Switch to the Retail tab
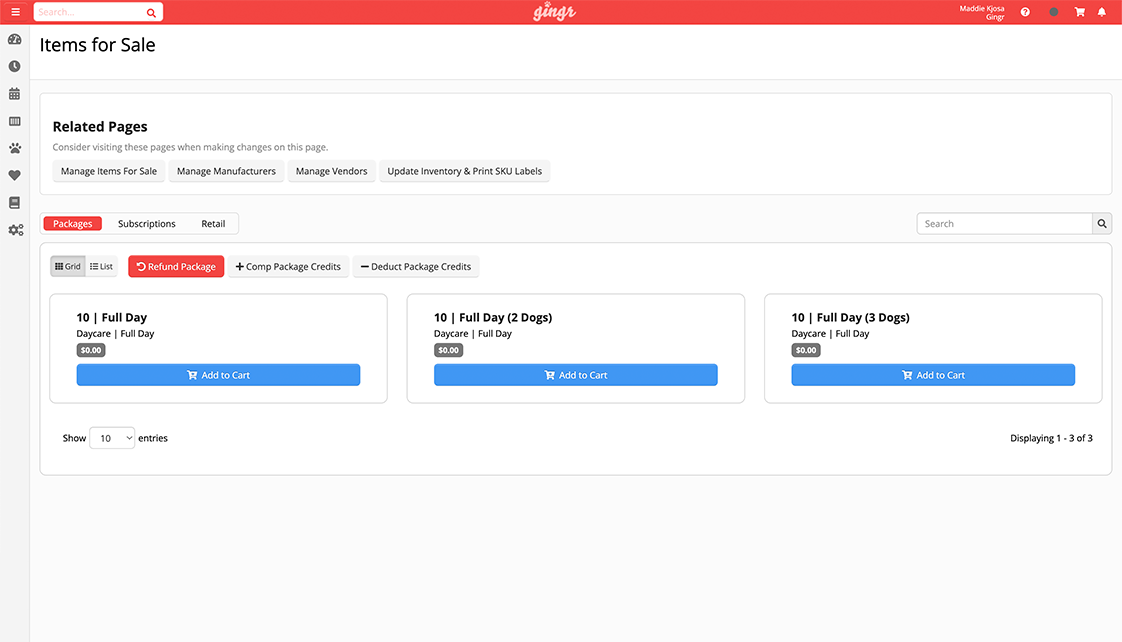Viewport: 1122px width, 642px height. tap(213, 223)
